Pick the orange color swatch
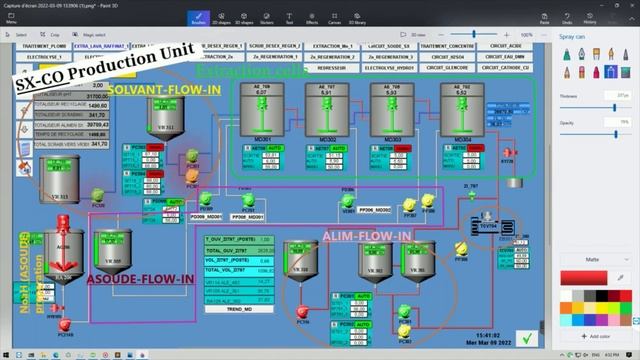Image resolution: width=640 pixels, height=360 pixels. coord(566,308)
